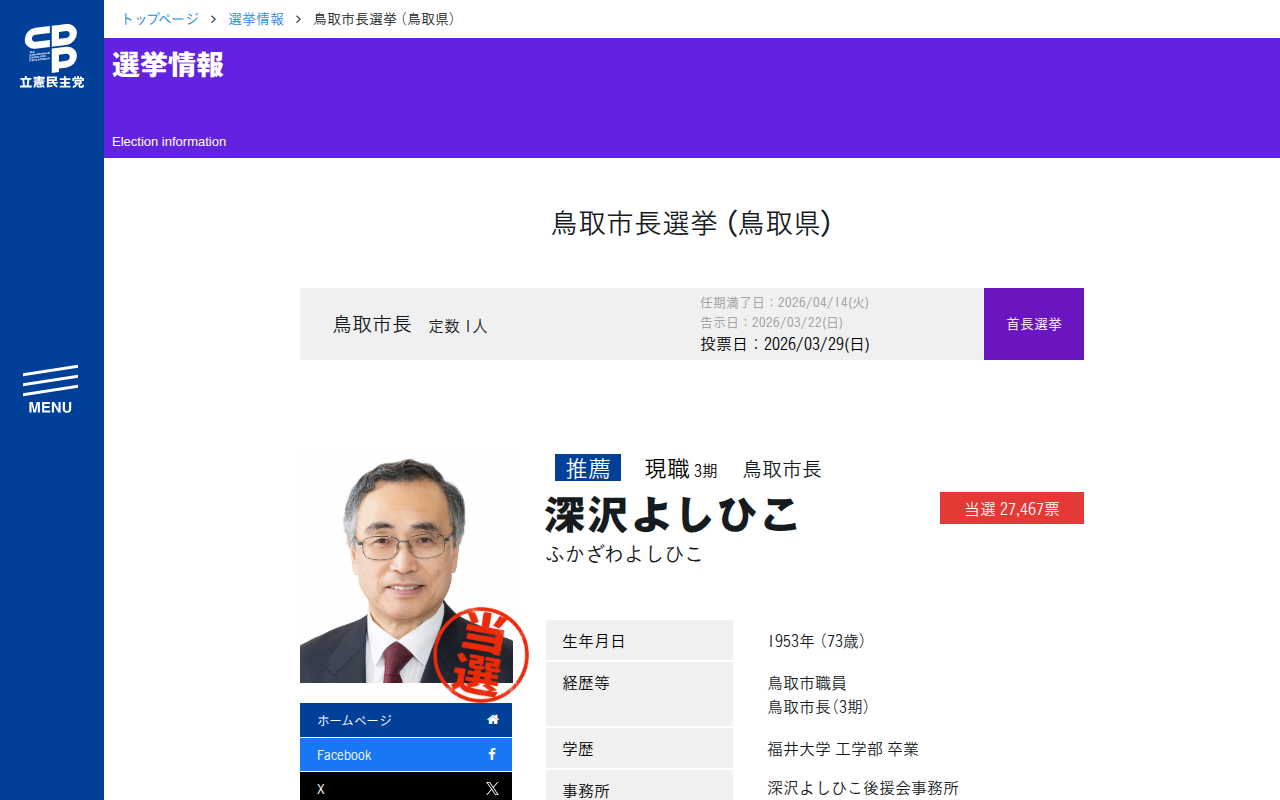Click the 事務所 row label

pos(639,786)
